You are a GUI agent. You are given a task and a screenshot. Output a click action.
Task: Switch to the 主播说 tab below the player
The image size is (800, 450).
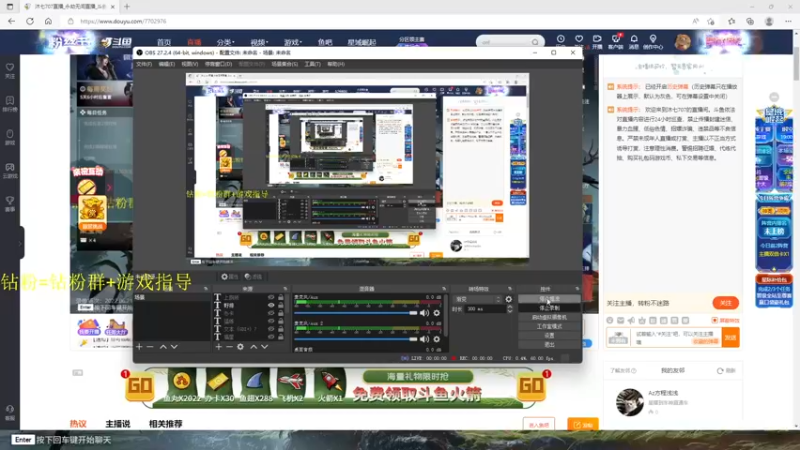(118, 424)
